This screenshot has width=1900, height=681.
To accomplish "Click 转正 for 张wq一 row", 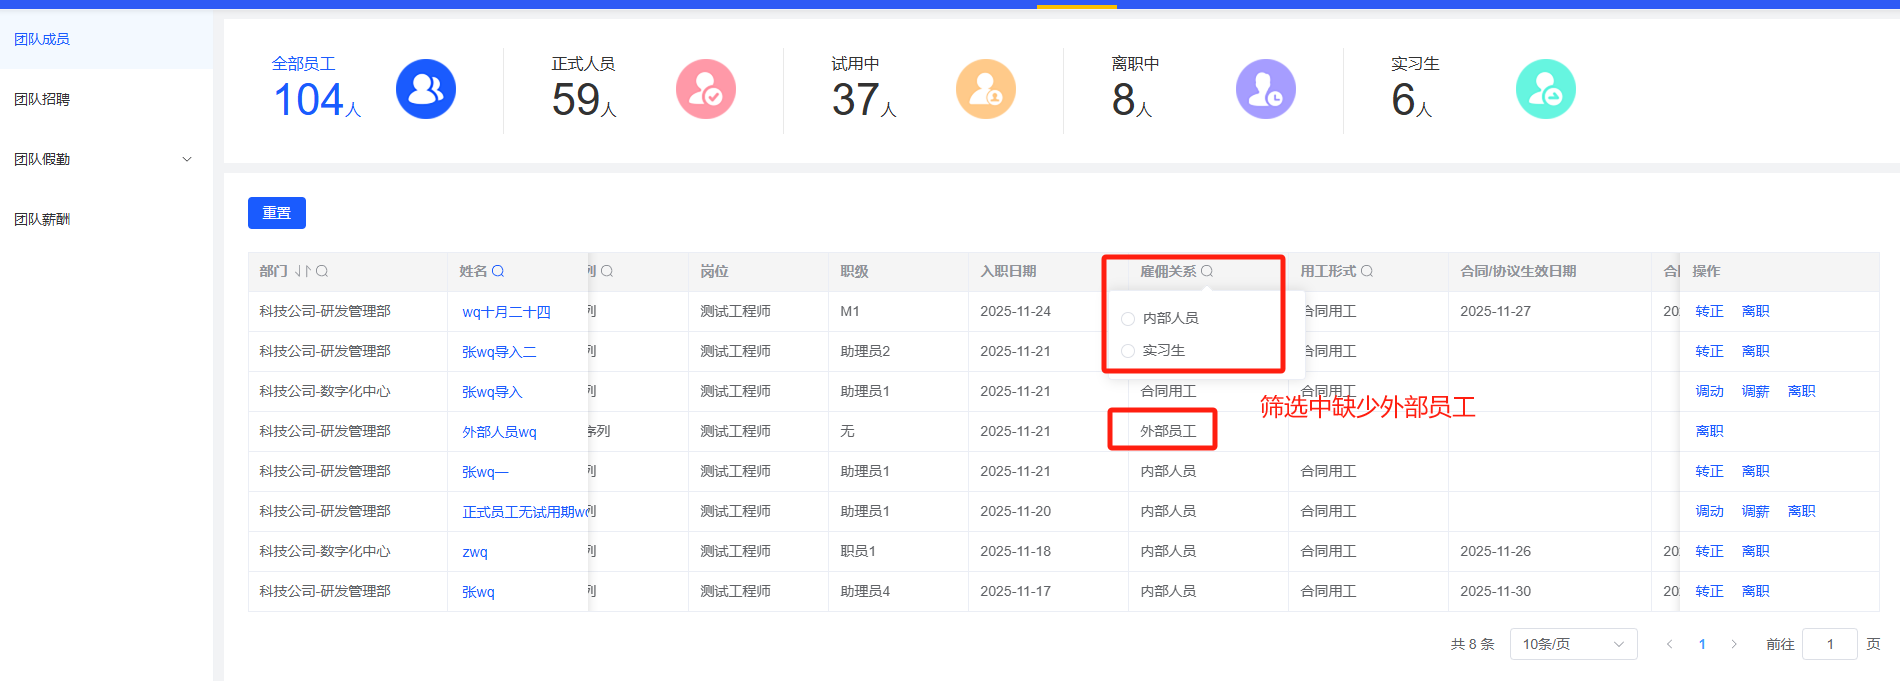I will tap(1710, 471).
